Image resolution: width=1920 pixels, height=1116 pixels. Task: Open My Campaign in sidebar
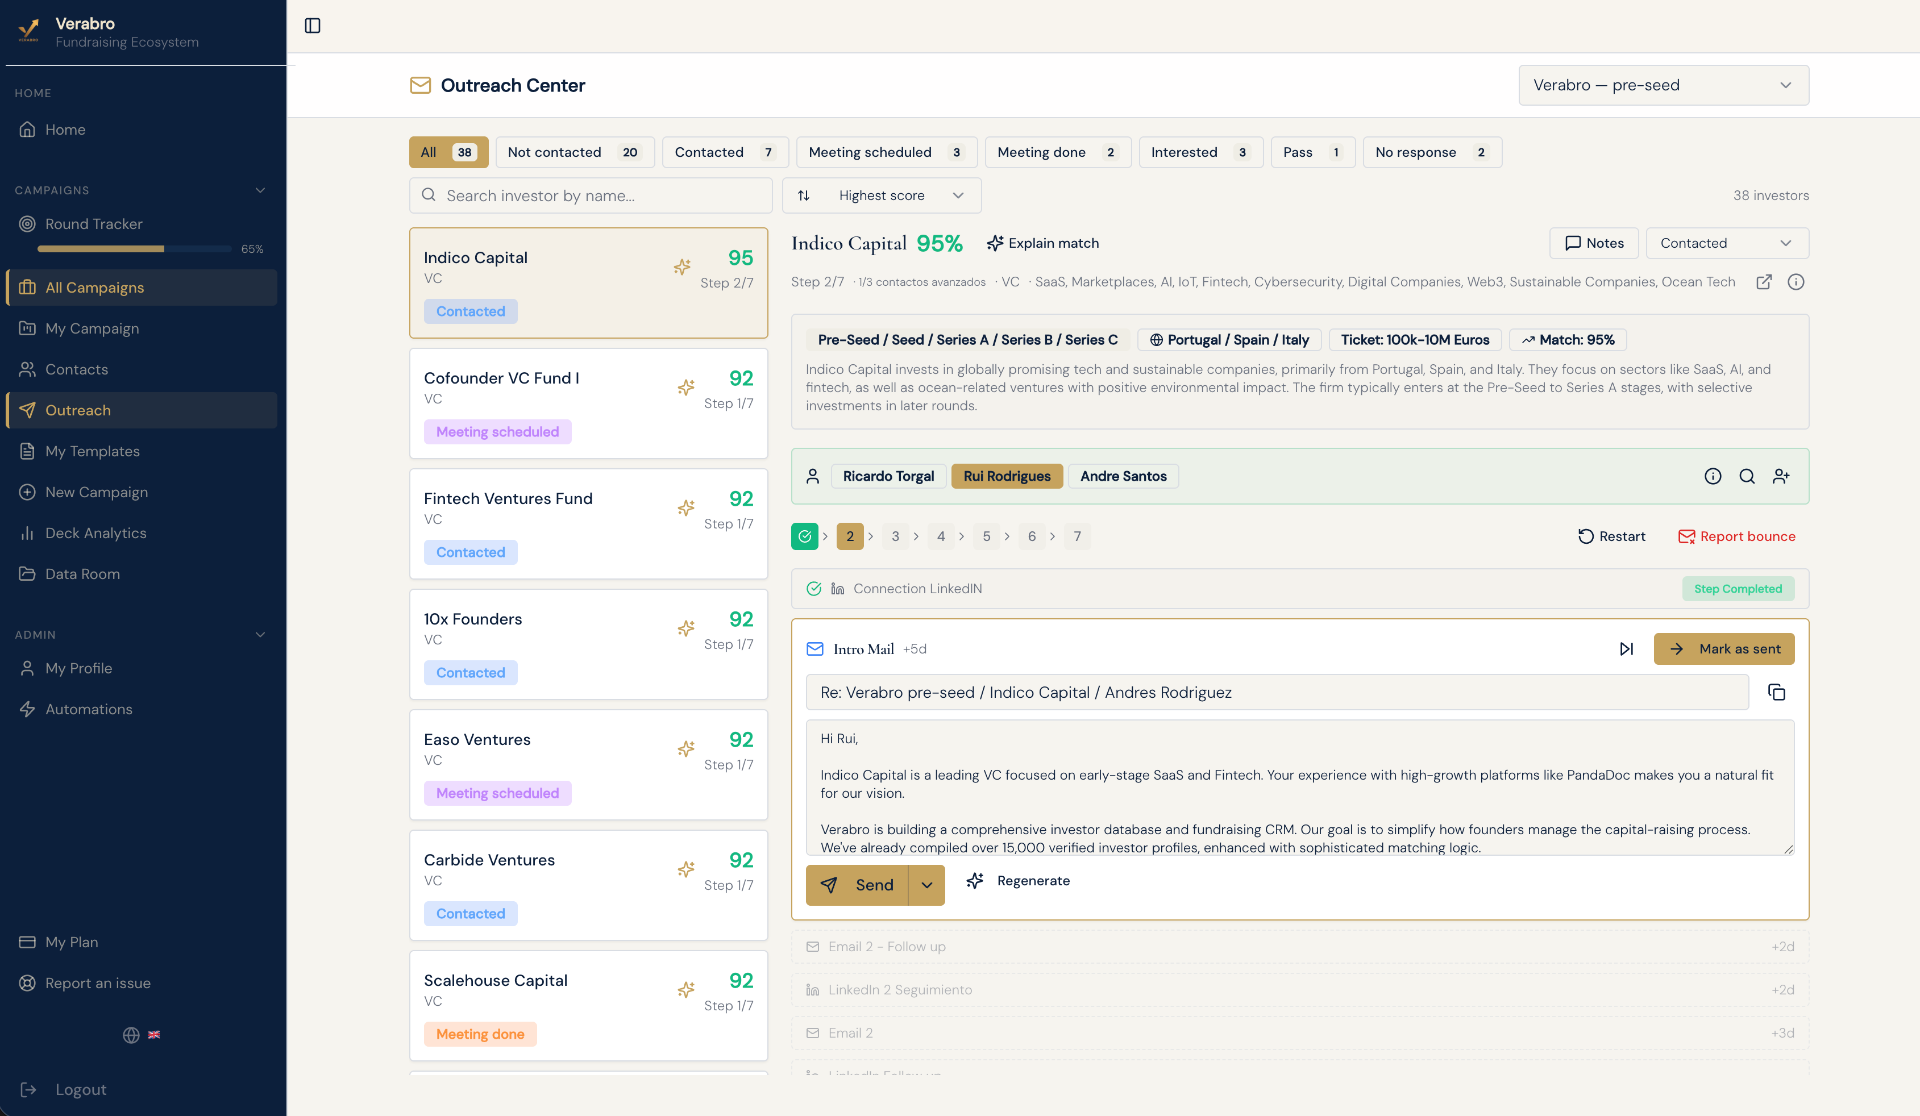[x=142, y=328]
